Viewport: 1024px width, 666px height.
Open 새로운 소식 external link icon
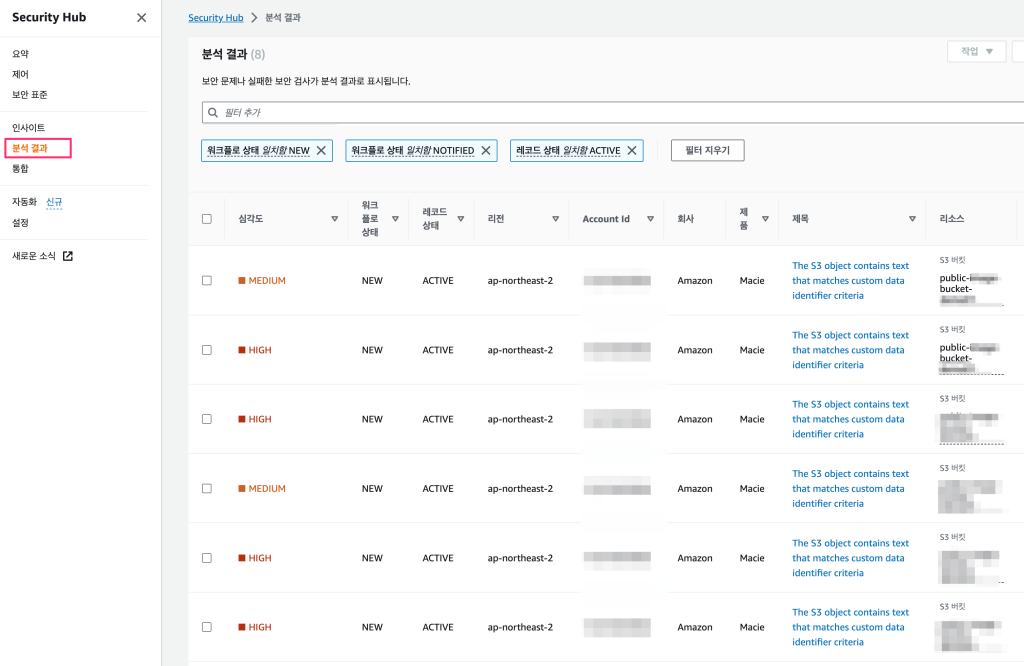(x=67, y=256)
